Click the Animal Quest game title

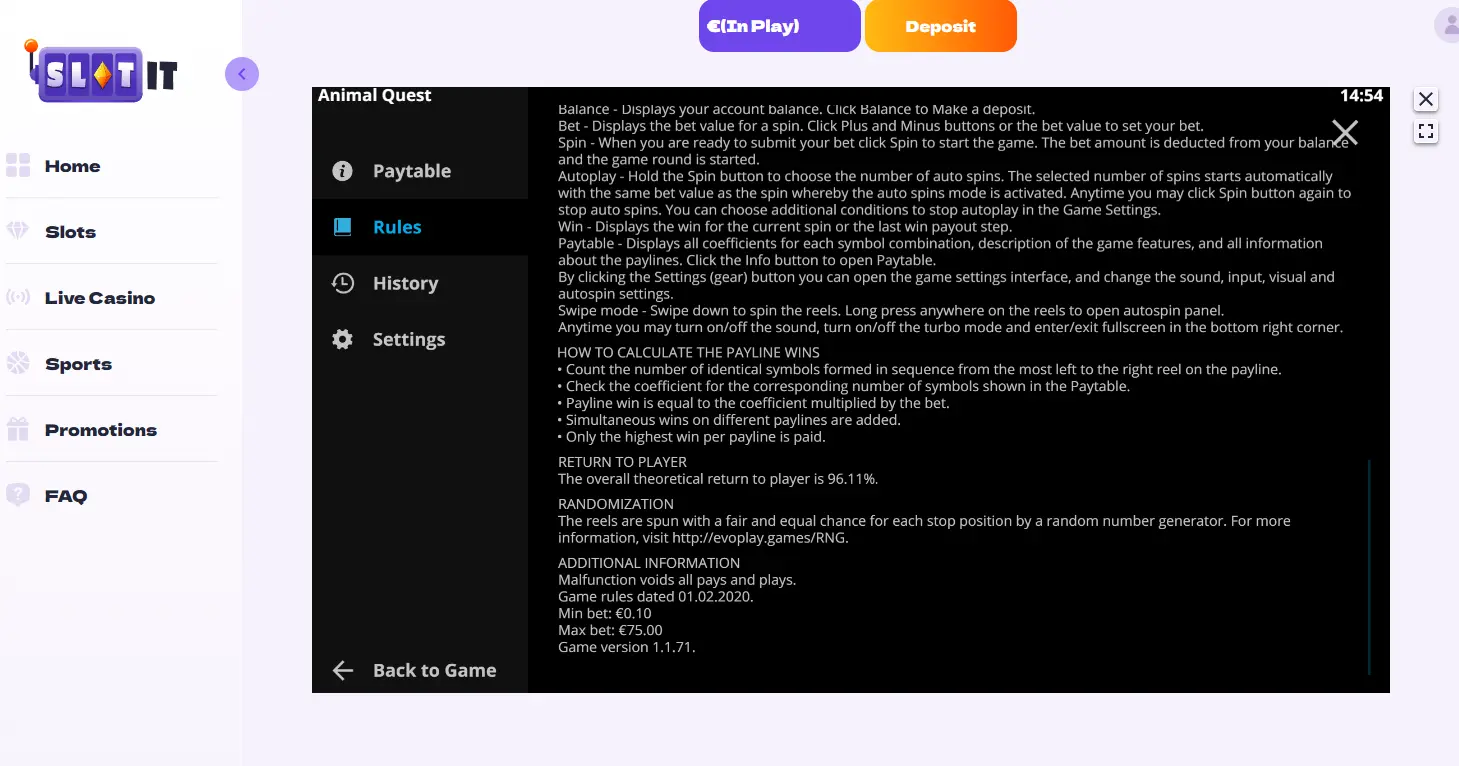[374, 95]
